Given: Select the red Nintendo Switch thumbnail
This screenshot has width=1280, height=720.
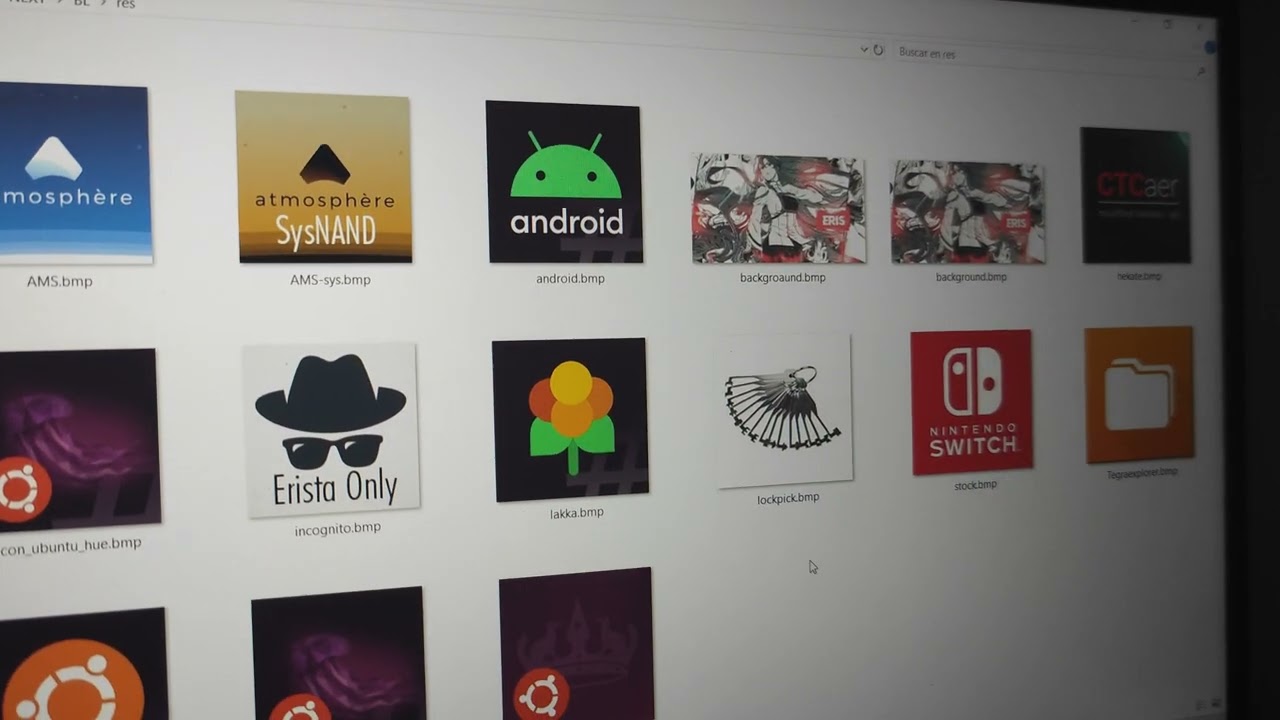Looking at the screenshot, I should tap(971, 402).
